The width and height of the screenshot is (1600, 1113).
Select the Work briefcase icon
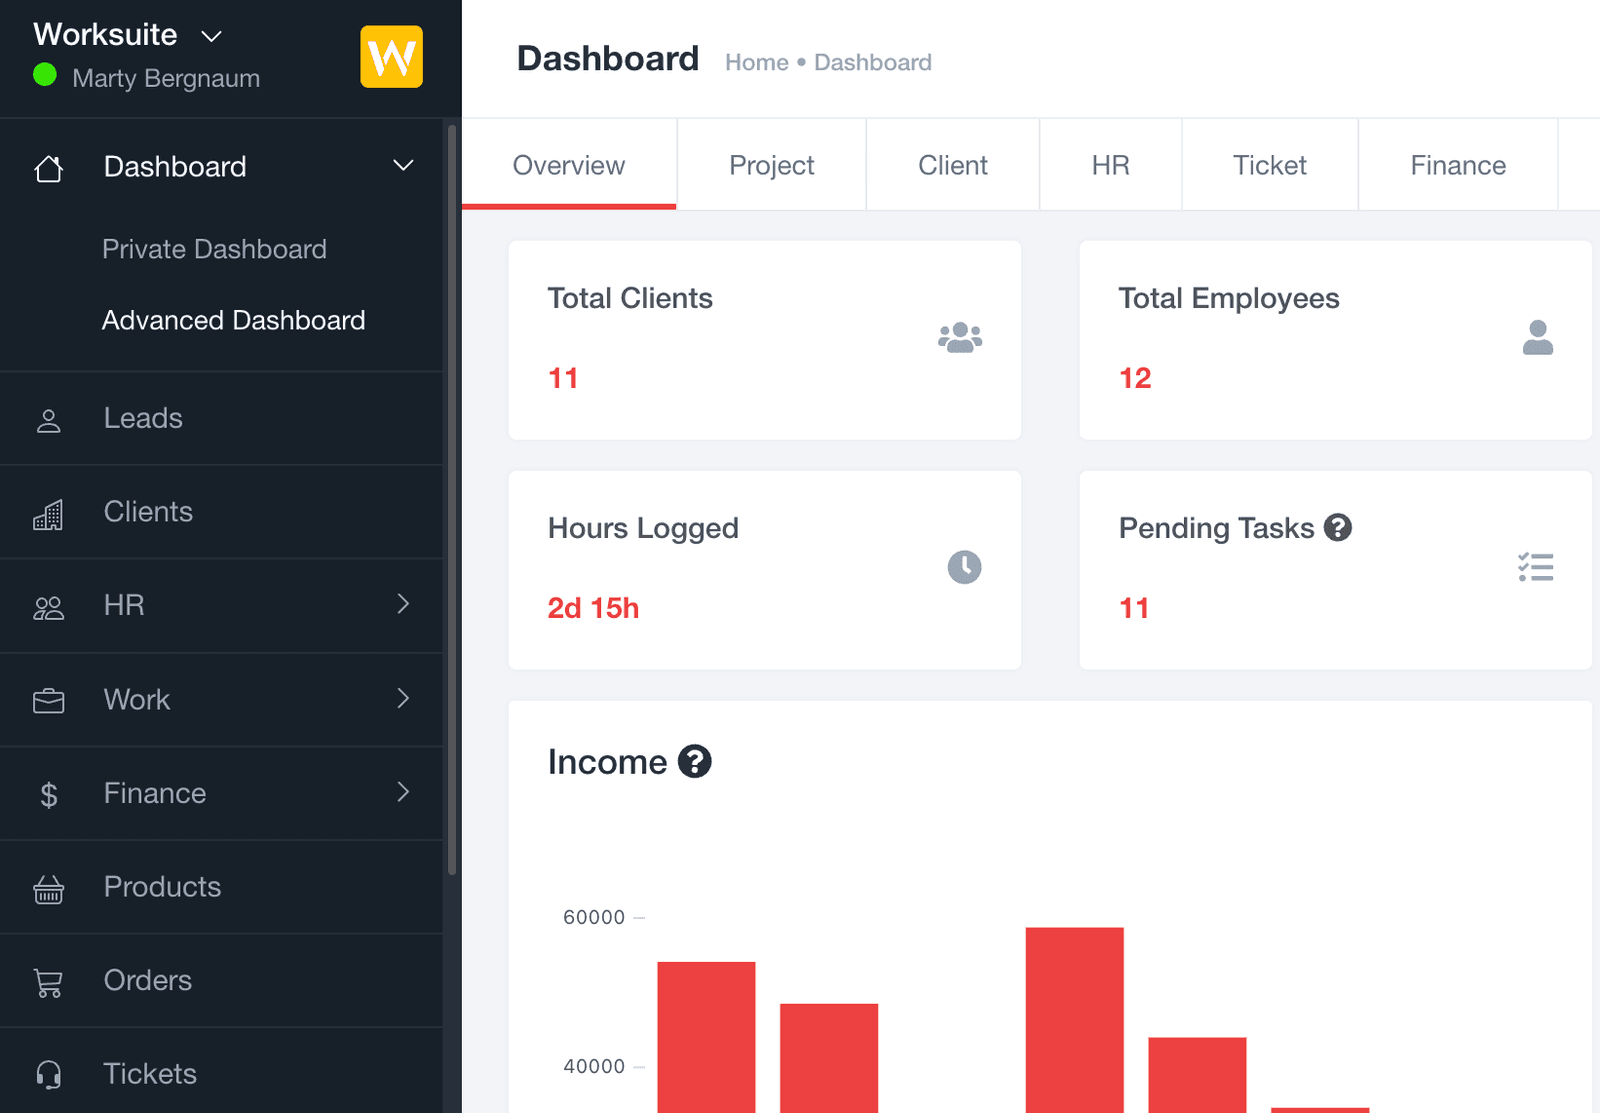48,699
